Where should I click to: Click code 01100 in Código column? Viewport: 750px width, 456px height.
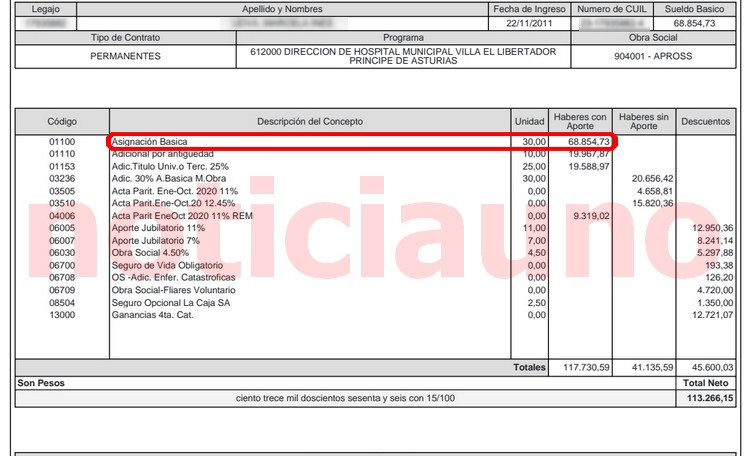point(62,142)
